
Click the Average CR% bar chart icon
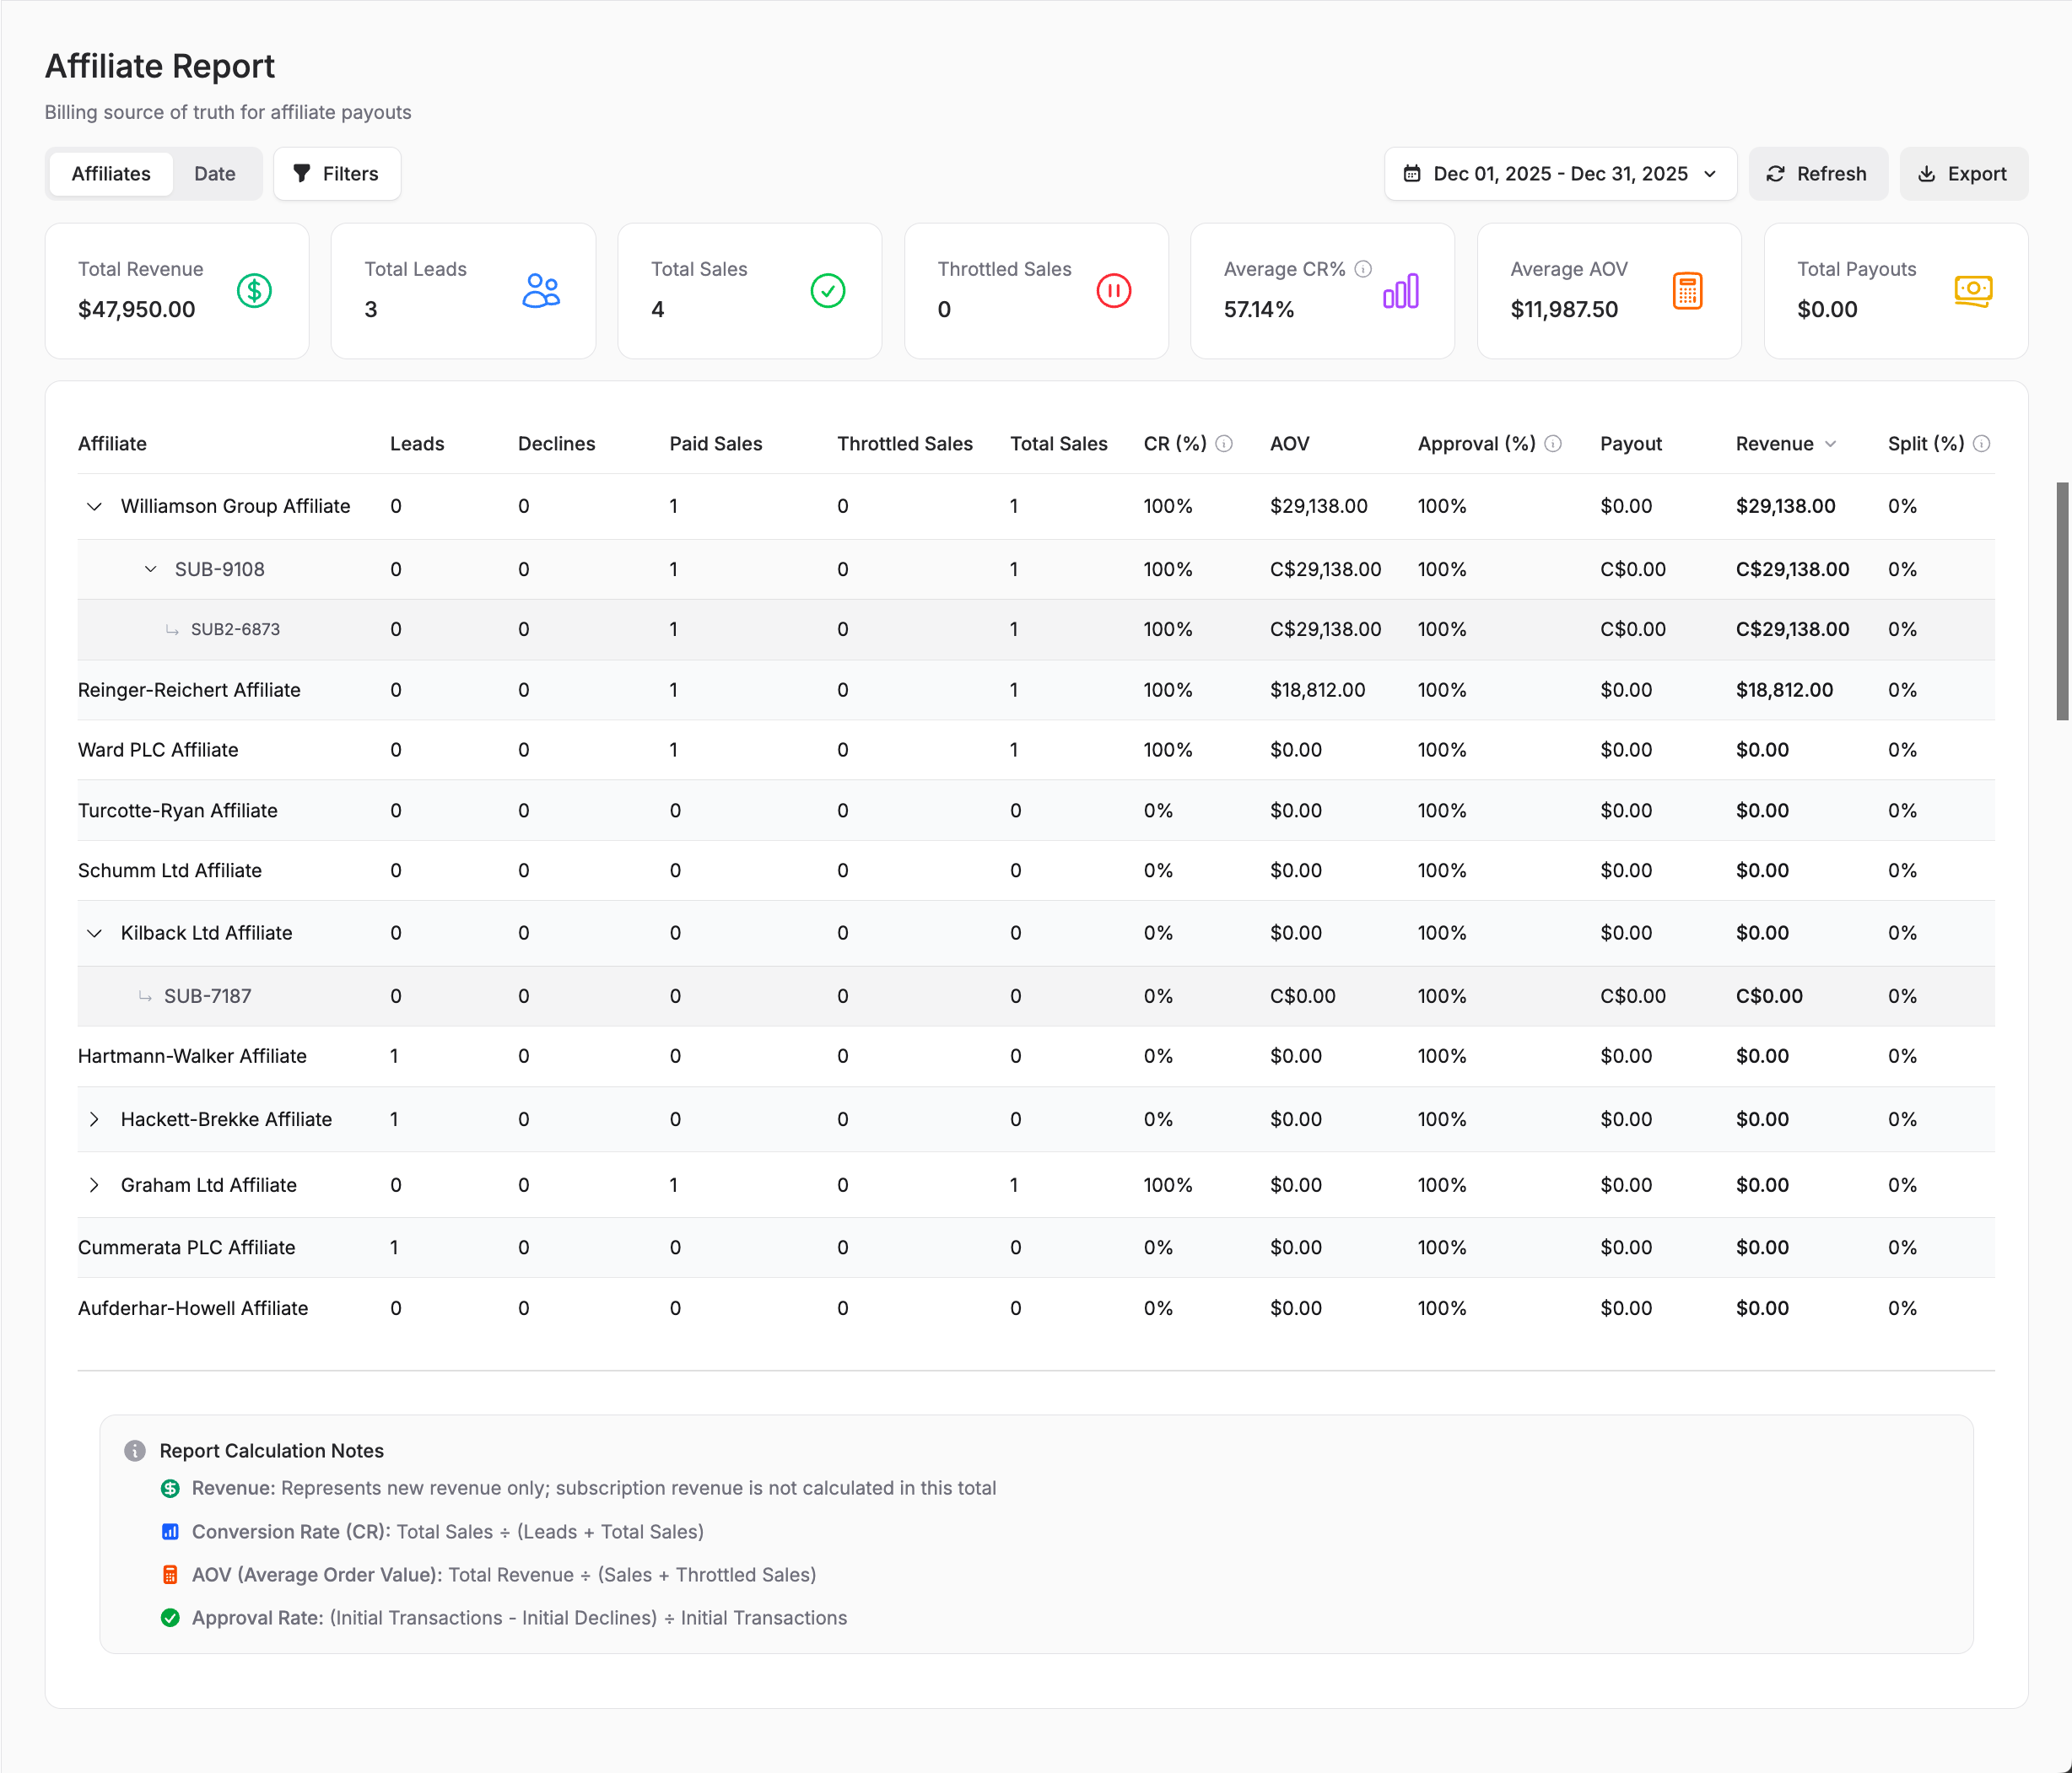1401,291
